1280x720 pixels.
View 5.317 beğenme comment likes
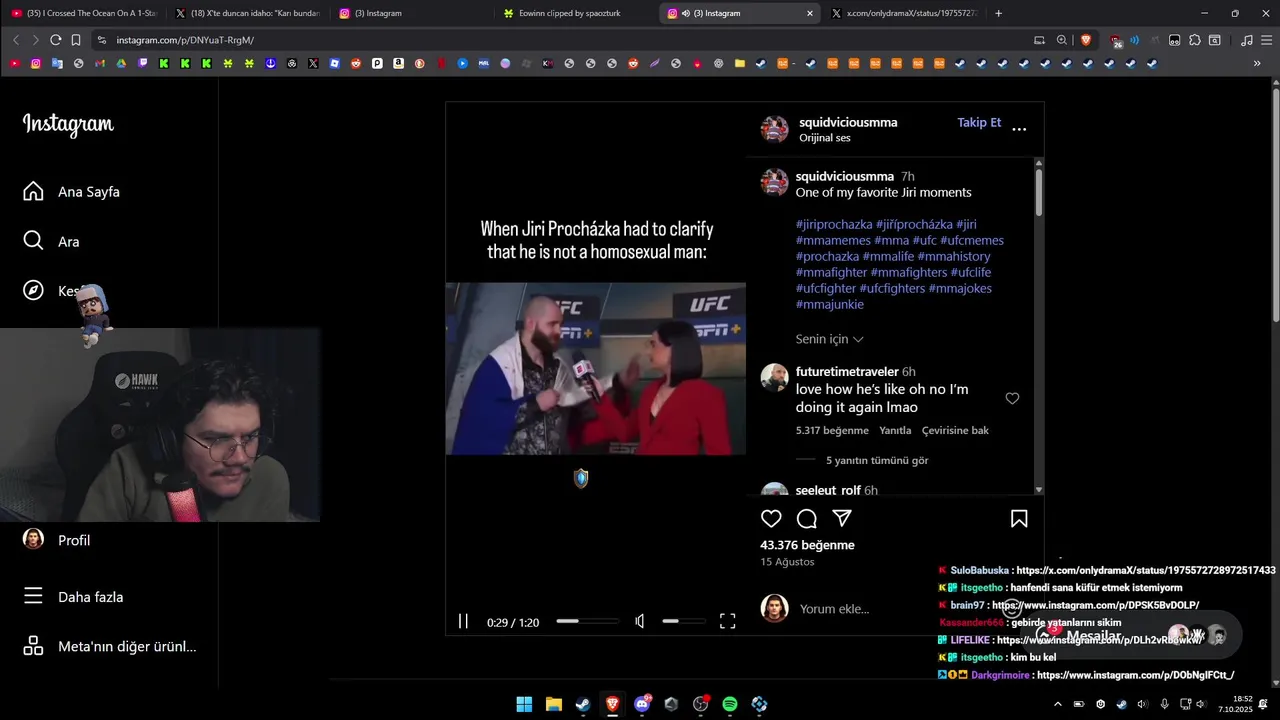[x=832, y=430]
